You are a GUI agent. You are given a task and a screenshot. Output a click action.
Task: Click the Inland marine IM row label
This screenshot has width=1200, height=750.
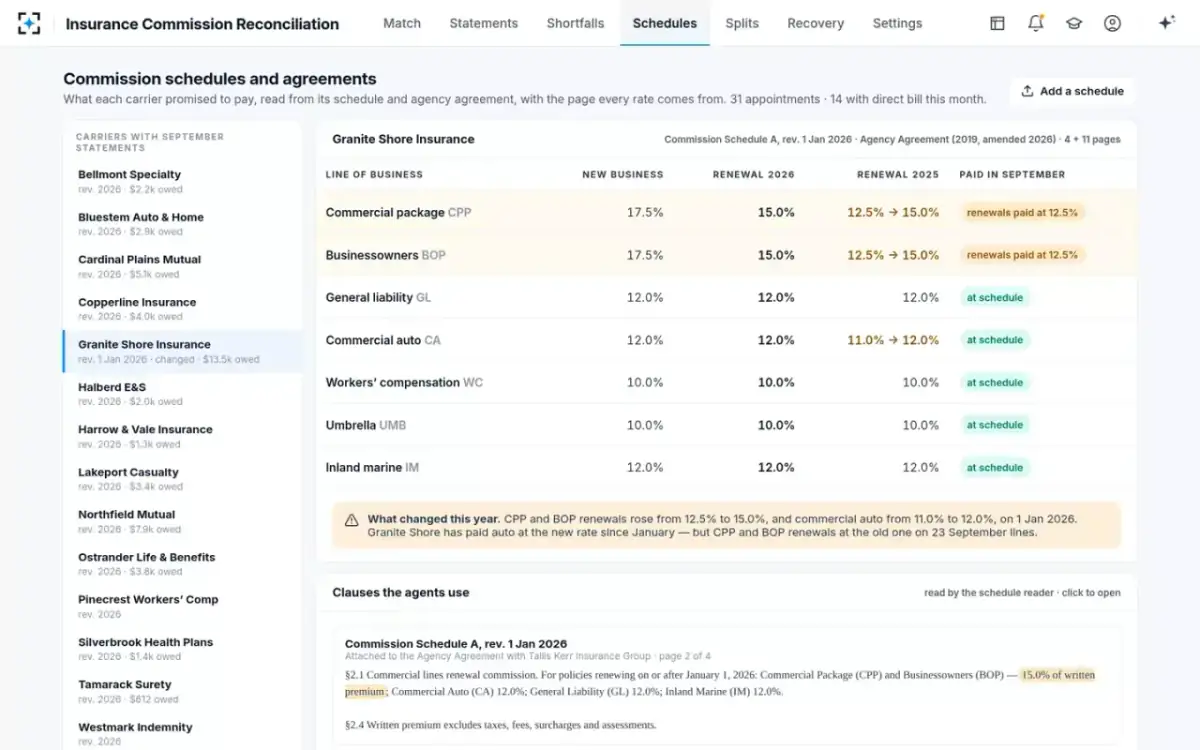pos(372,467)
